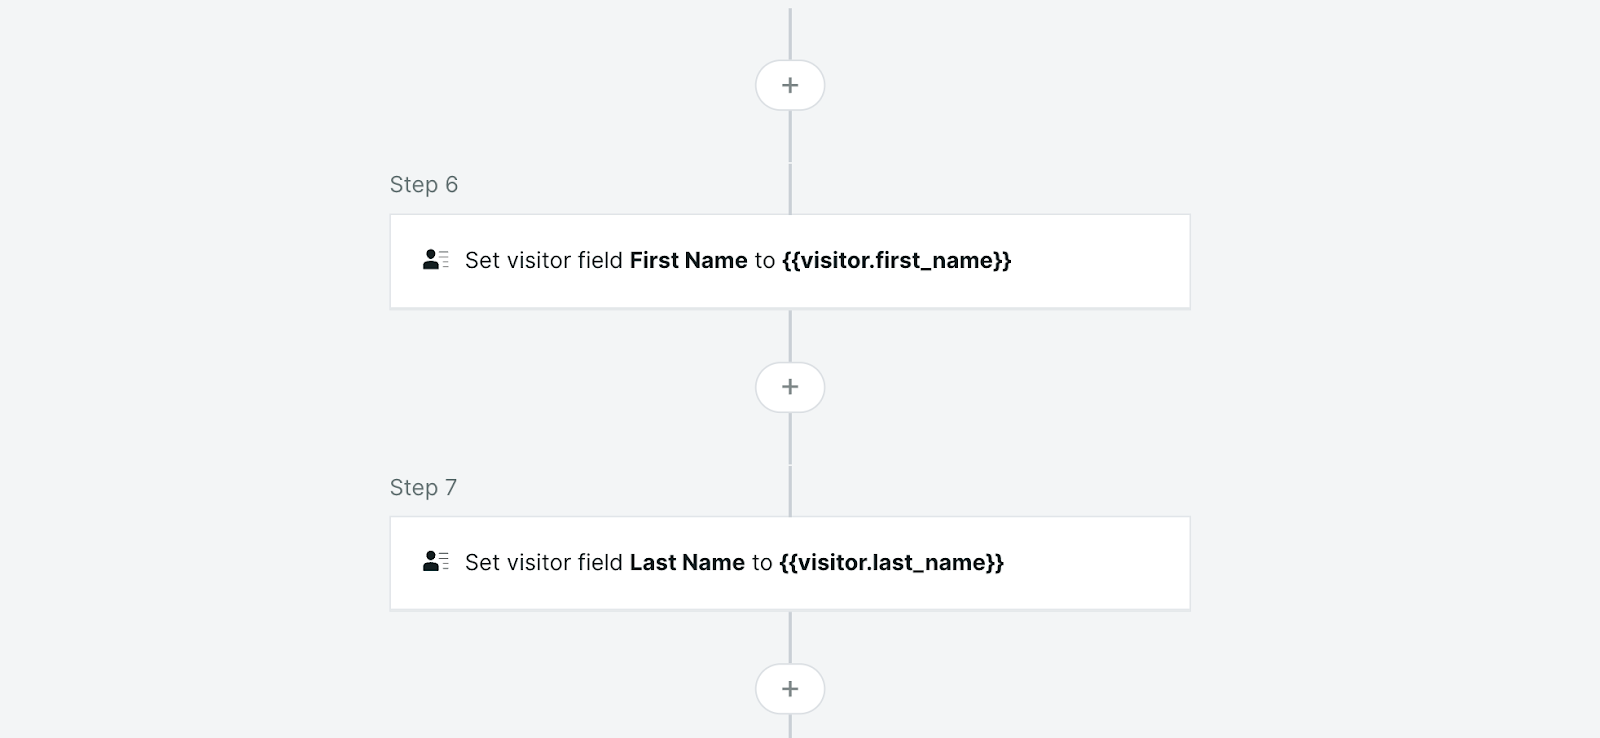Viewport: 1600px width, 738px height.
Task: Click the visitor field icon in Step 7
Action: click(x=435, y=562)
